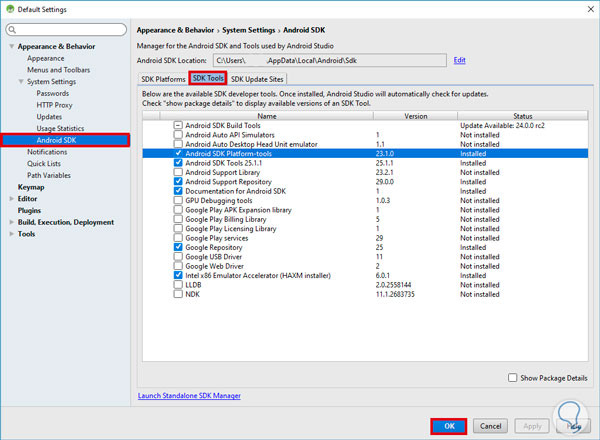Check the NDK checkbox
The height and width of the screenshot is (440, 600).
point(178,294)
